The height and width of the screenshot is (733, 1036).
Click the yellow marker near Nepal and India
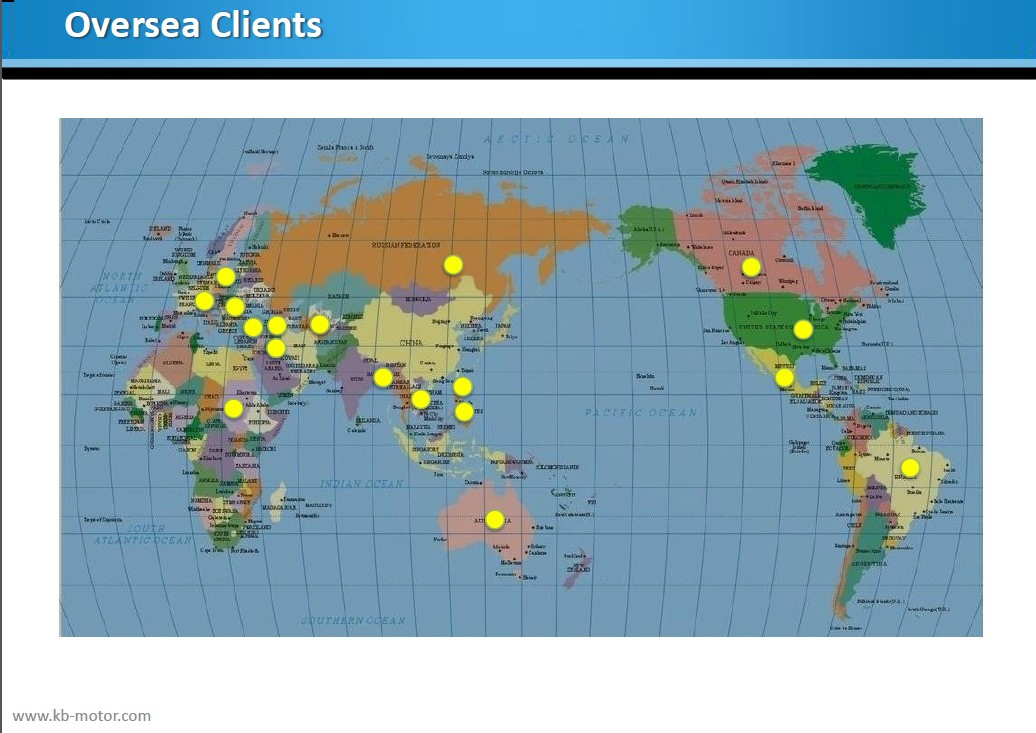(383, 377)
